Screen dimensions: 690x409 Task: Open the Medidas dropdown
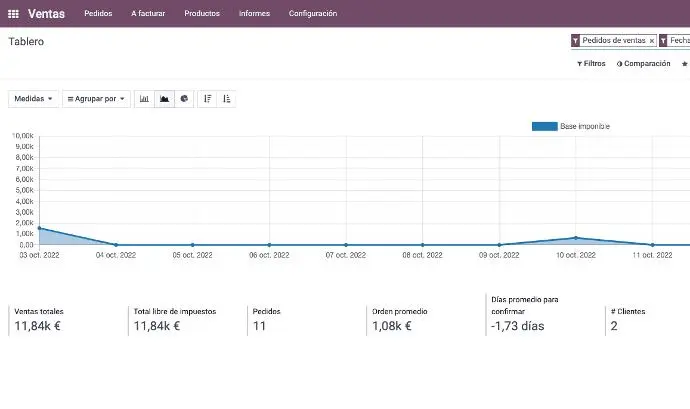(33, 99)
